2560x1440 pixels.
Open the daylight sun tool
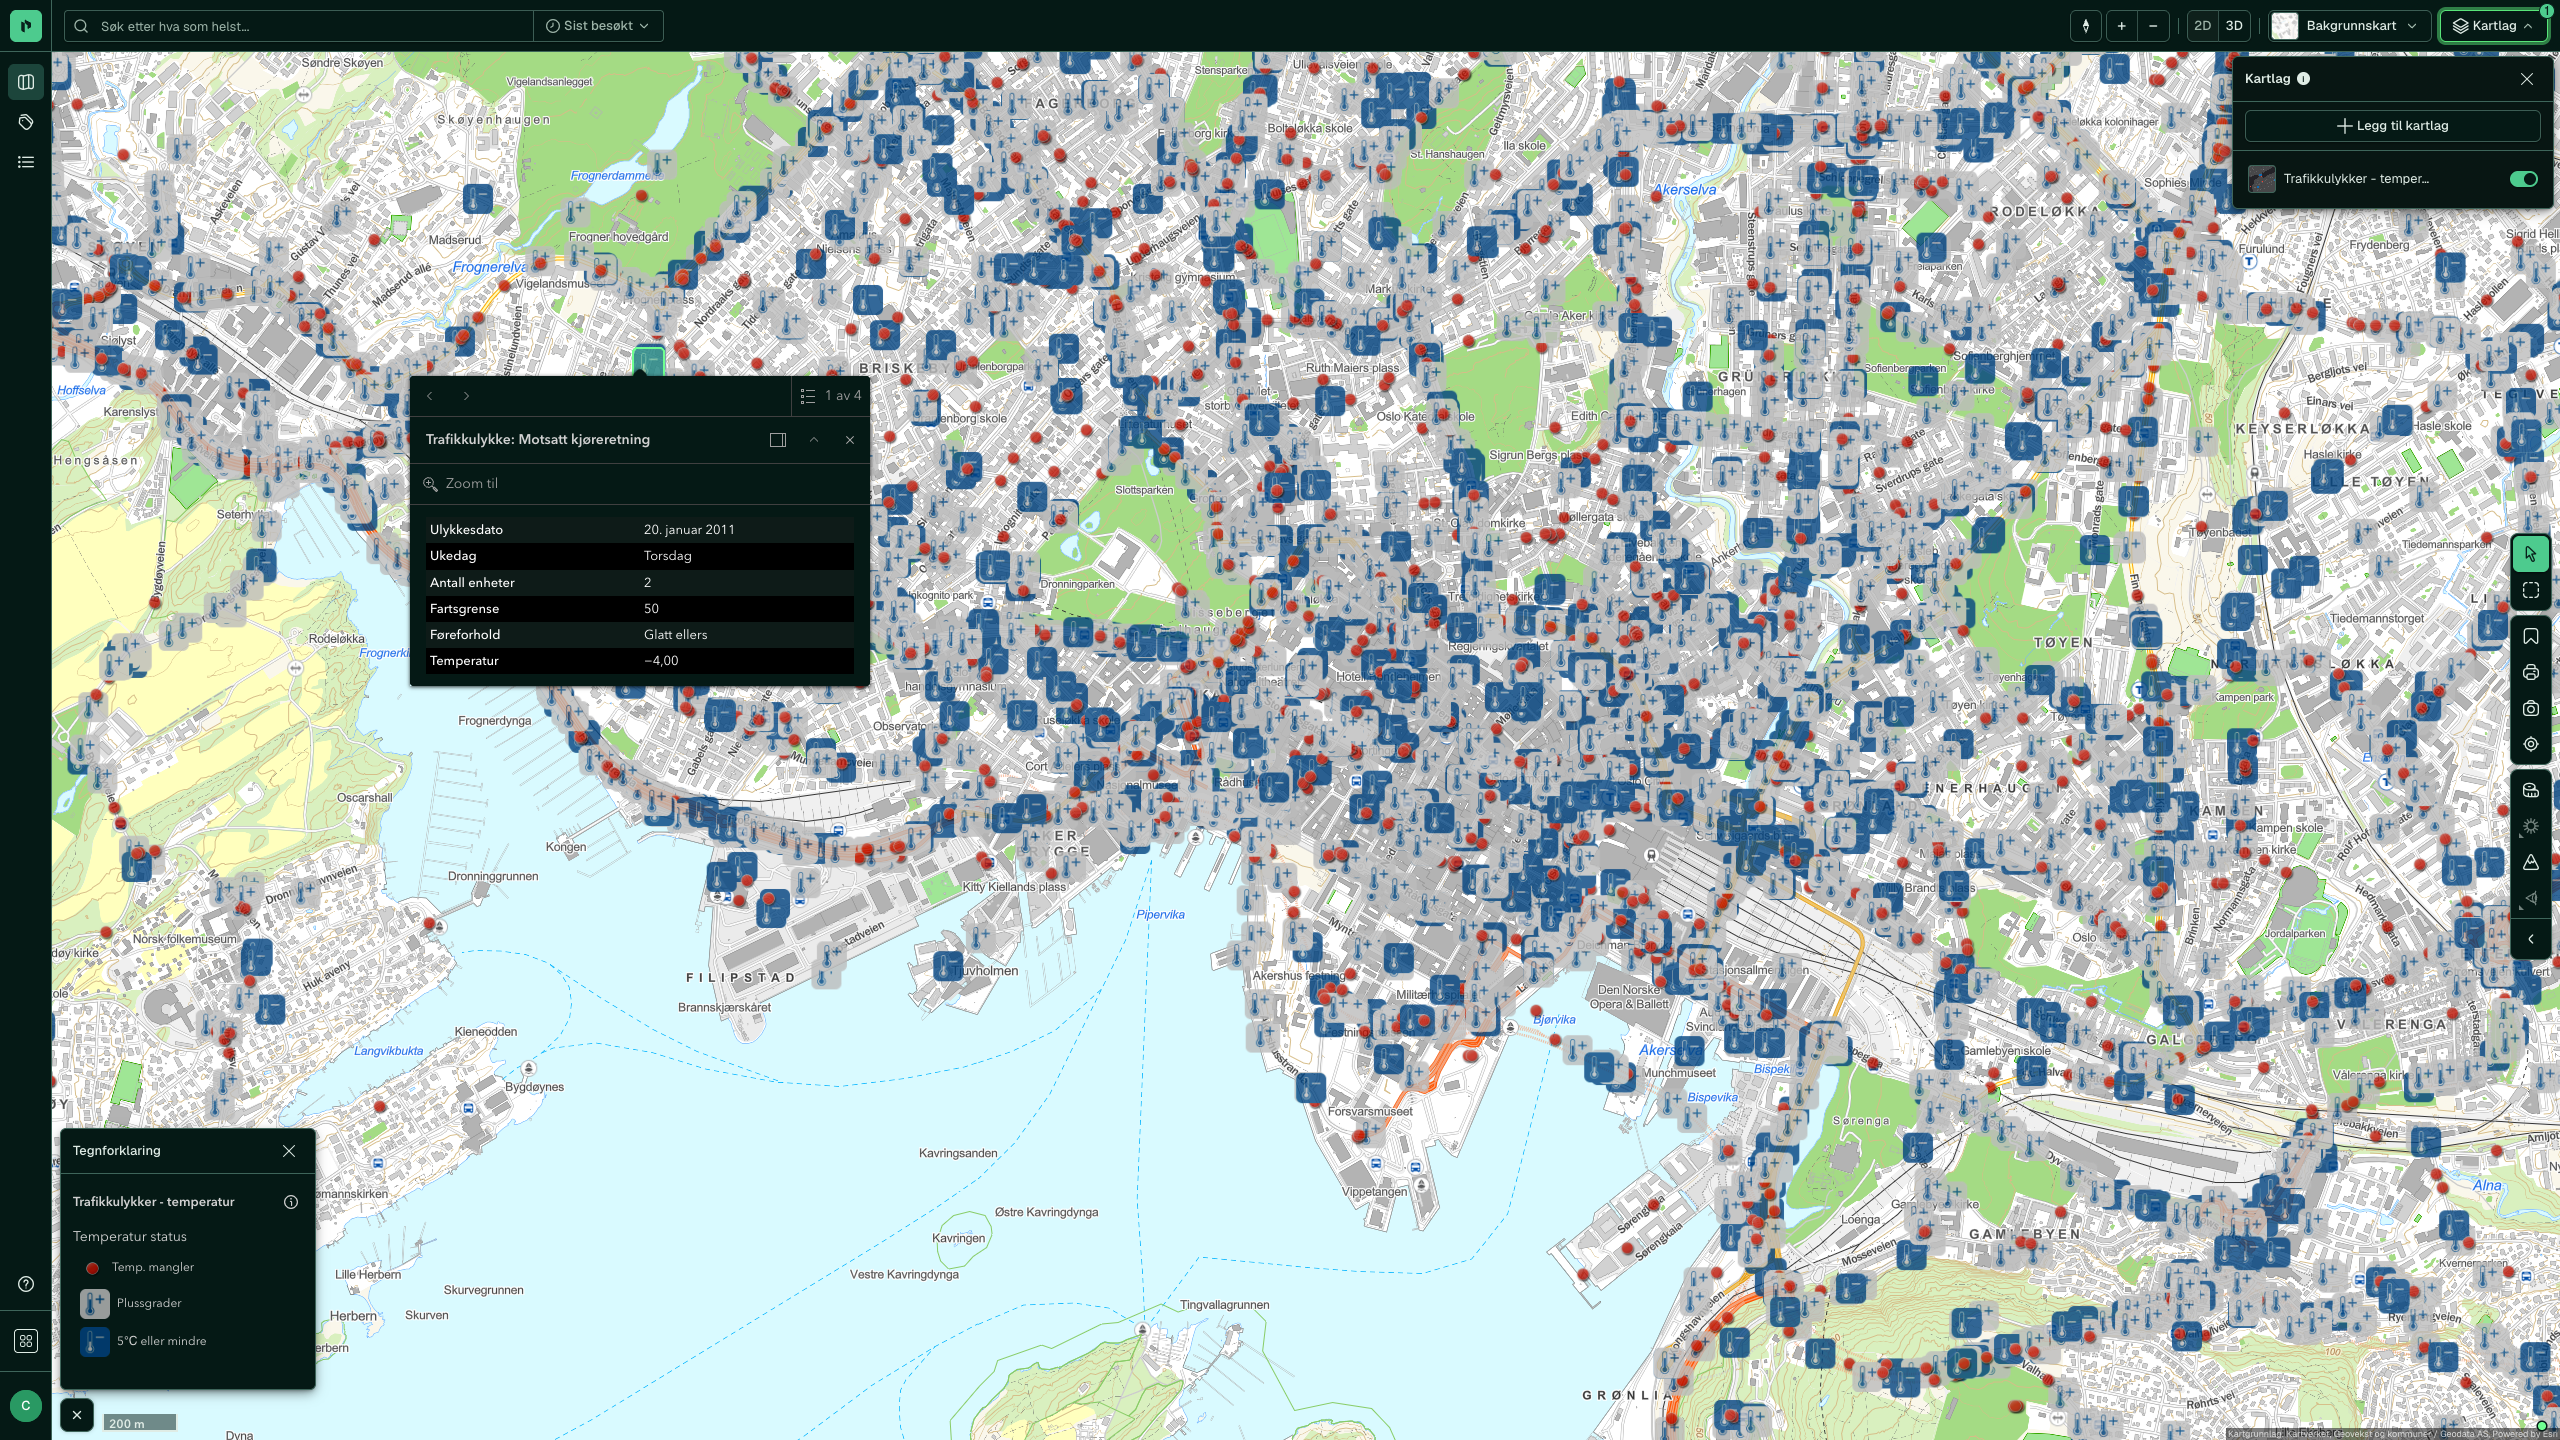[2530, 826]
